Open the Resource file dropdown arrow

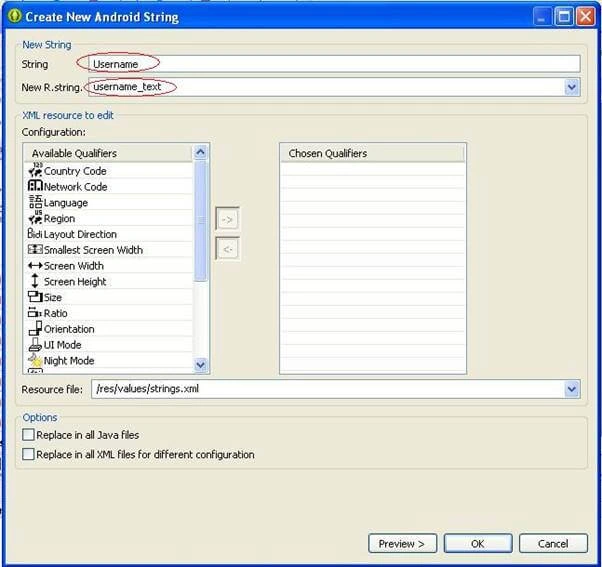coord(572,389)
